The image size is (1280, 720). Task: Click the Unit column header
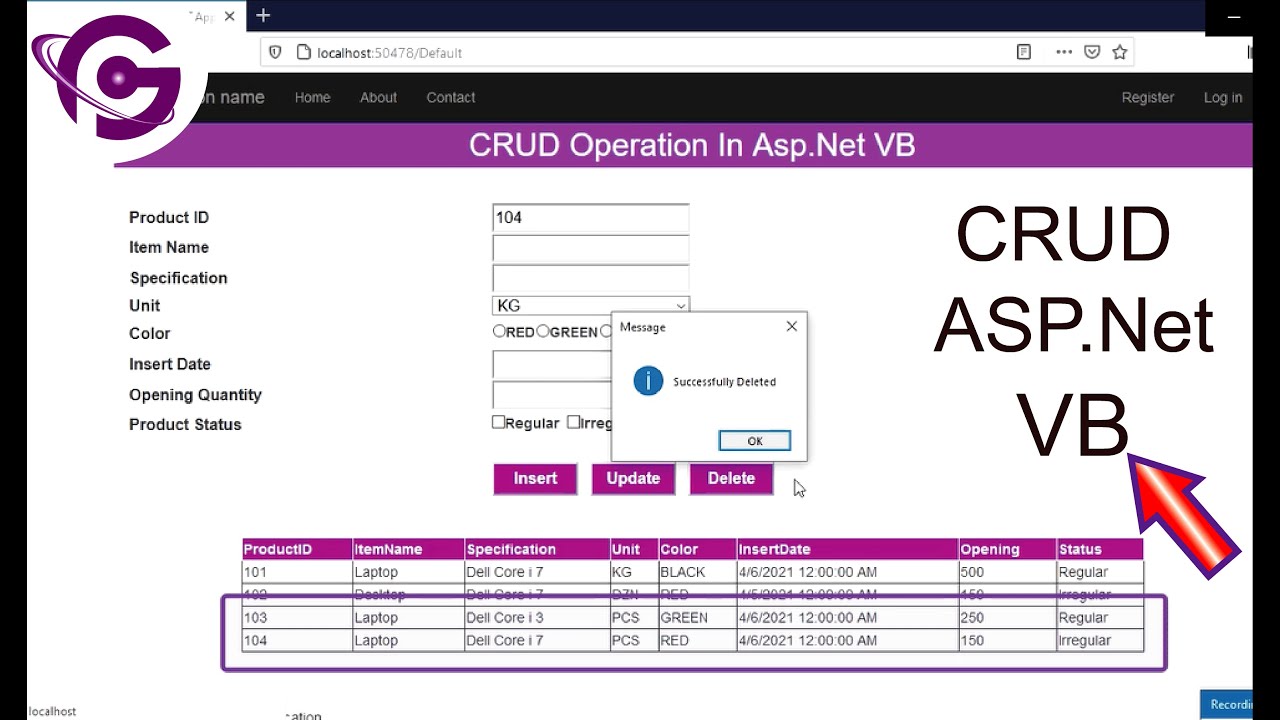coord(634,549)
